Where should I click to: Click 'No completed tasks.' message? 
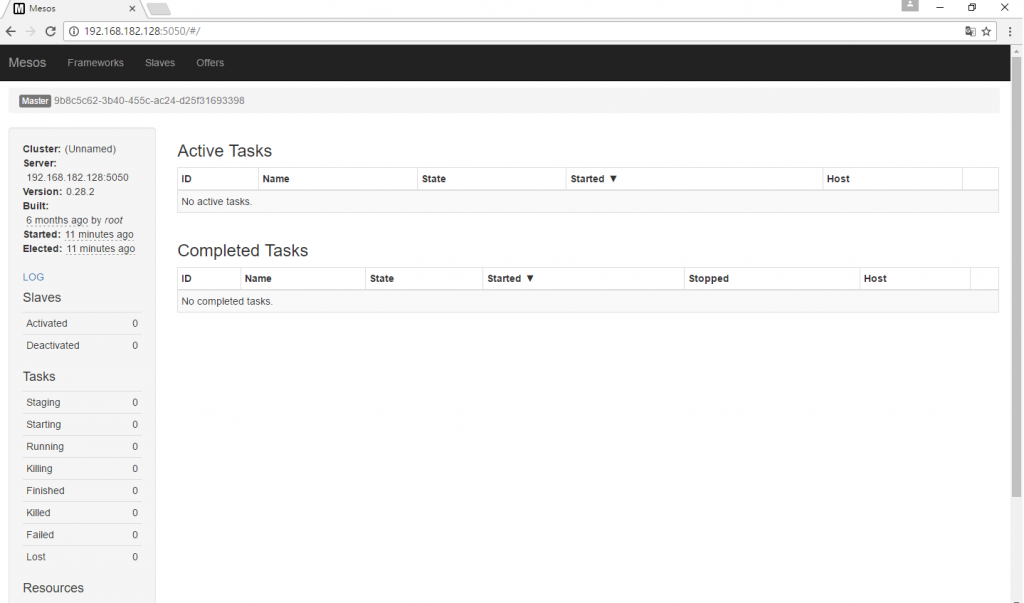227,301
